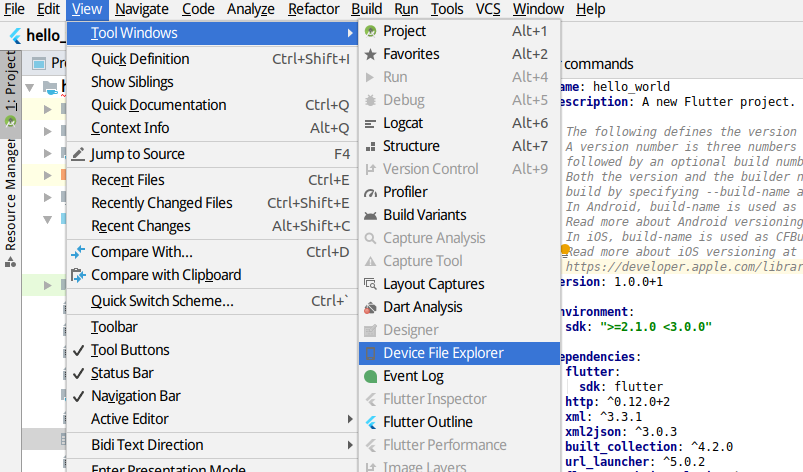Select Structure in the submenu
This screenshot has width=803, height=472.
point(410,146)
